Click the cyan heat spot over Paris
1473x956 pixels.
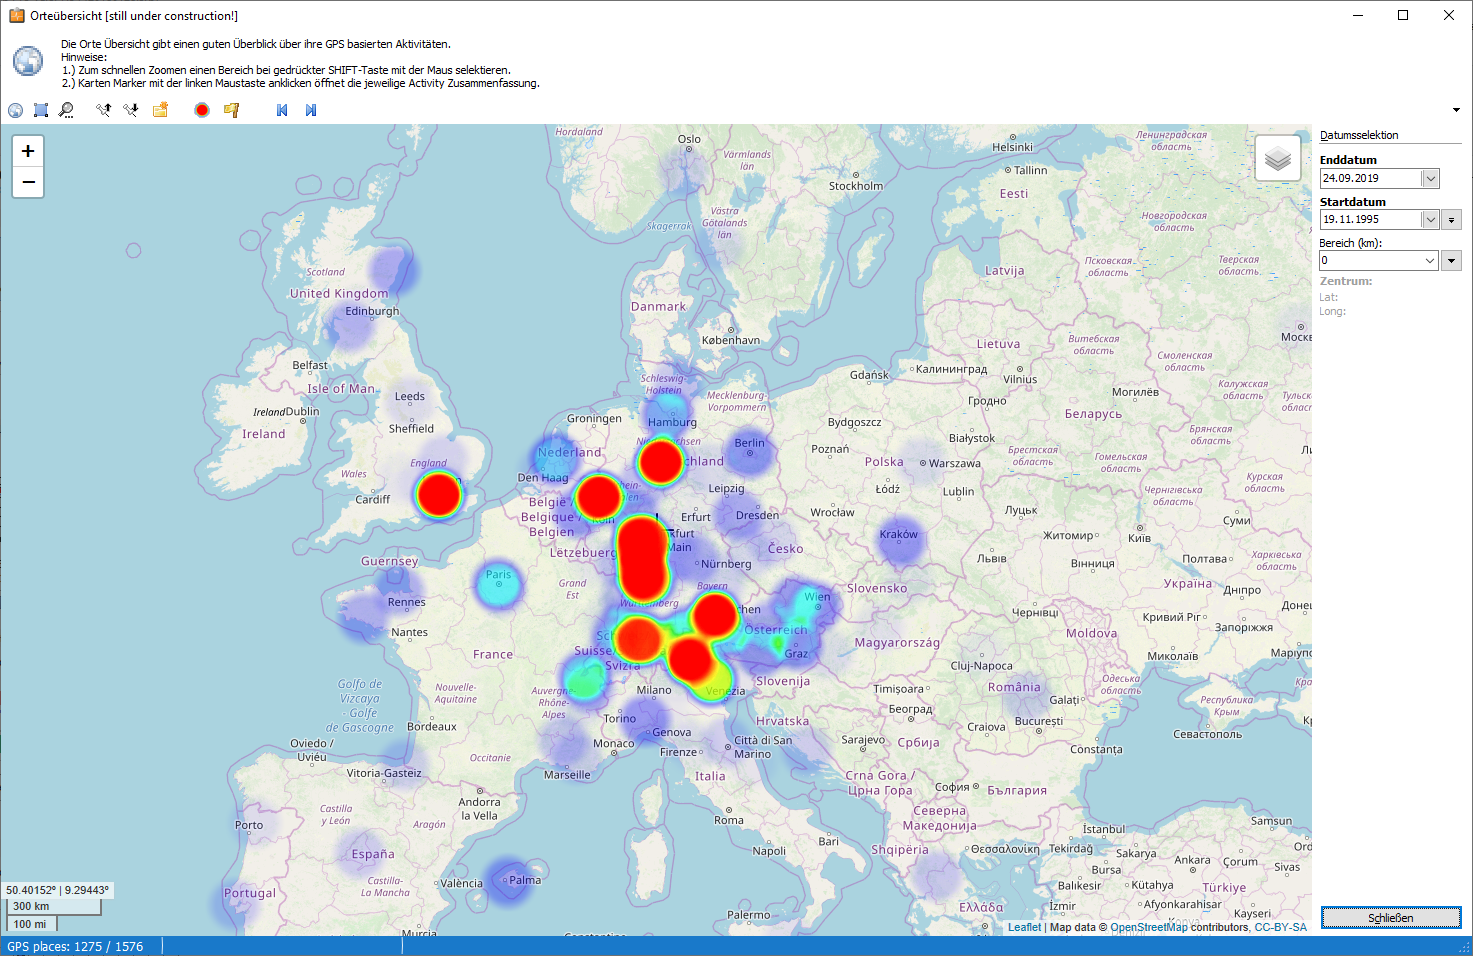coord(498,586)
